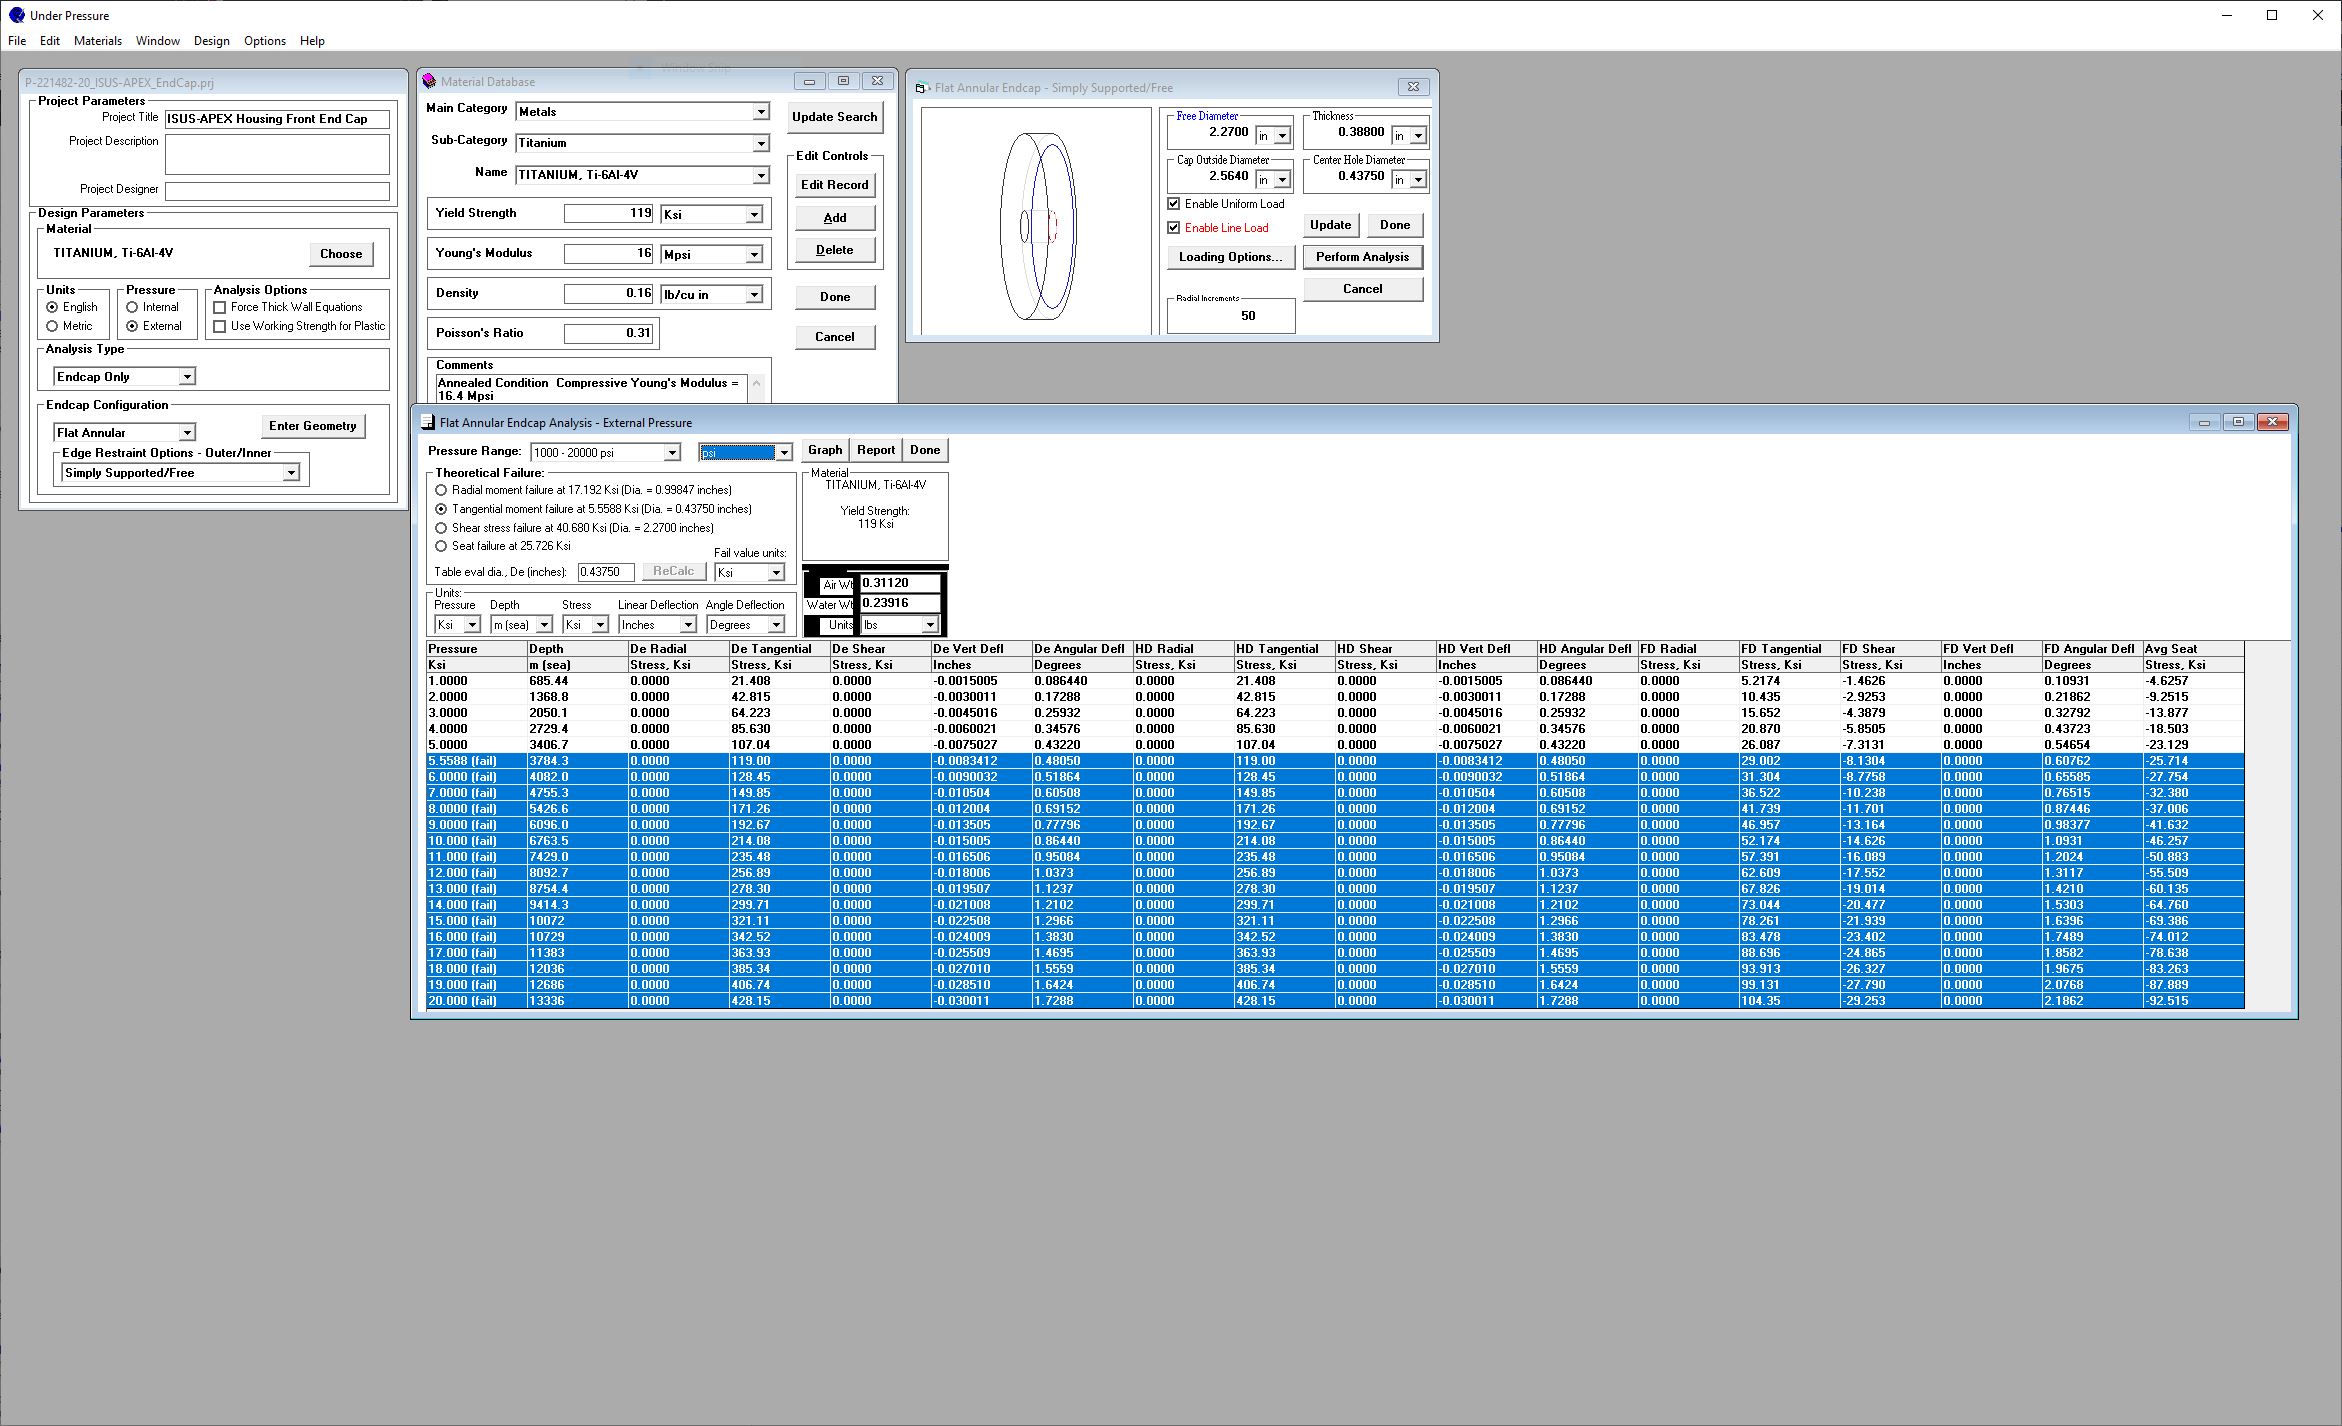Select Radial moment failure radio option
The image size is (2342, 1426).
[x=441, y=490]
